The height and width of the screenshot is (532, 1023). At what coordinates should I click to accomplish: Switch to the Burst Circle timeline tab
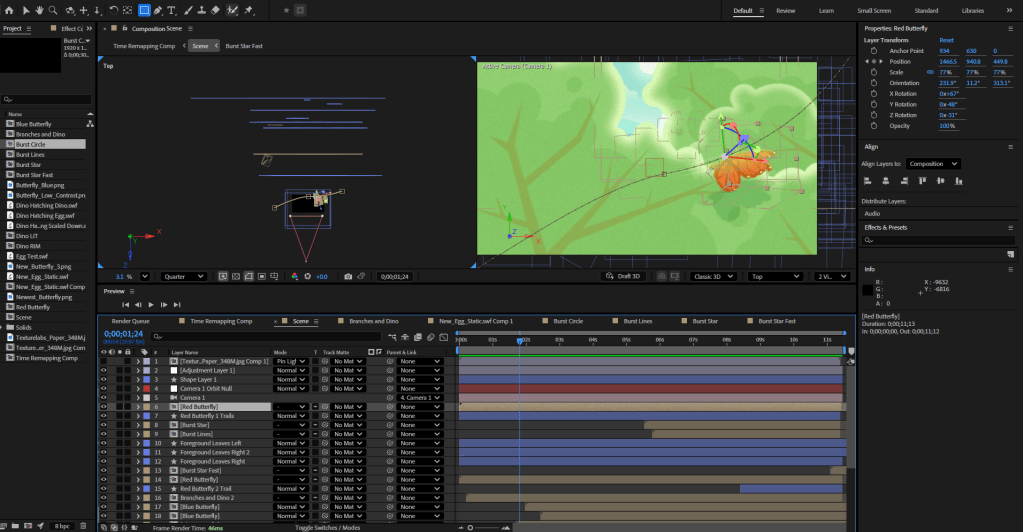[x=568, y=321]
